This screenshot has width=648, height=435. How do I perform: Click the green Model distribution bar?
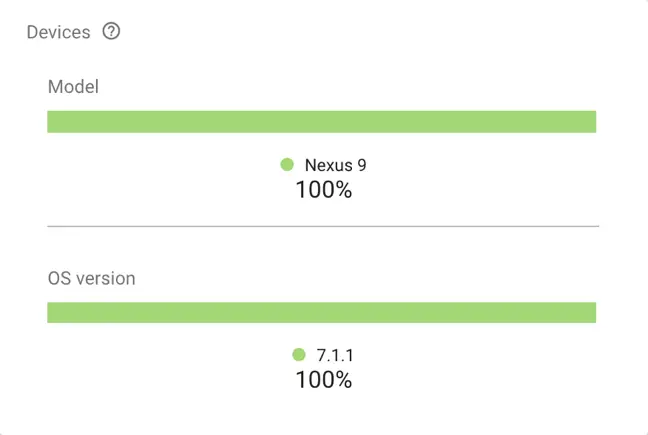(x=322, y=122)
